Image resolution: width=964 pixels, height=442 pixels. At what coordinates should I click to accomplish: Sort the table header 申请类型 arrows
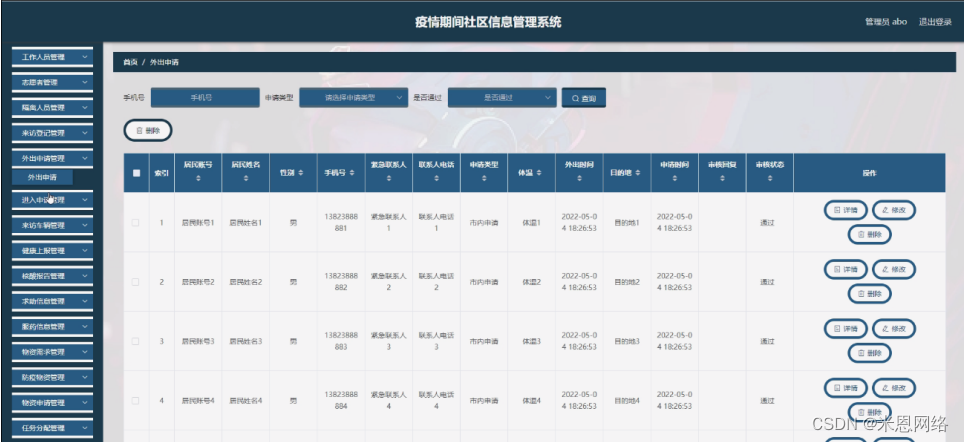coord(484,178)
